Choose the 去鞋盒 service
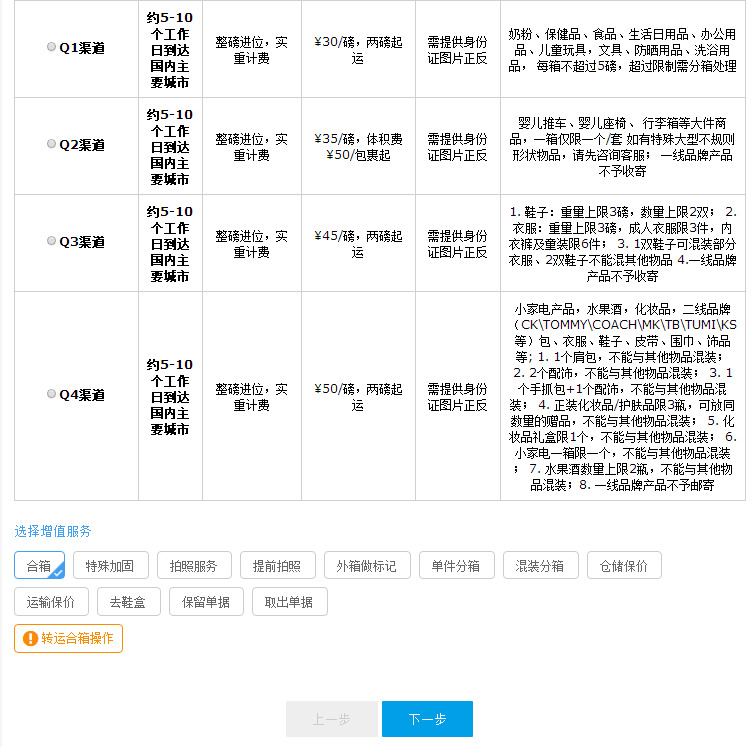This screenshot has height=747, width=755. pos(129,602)
